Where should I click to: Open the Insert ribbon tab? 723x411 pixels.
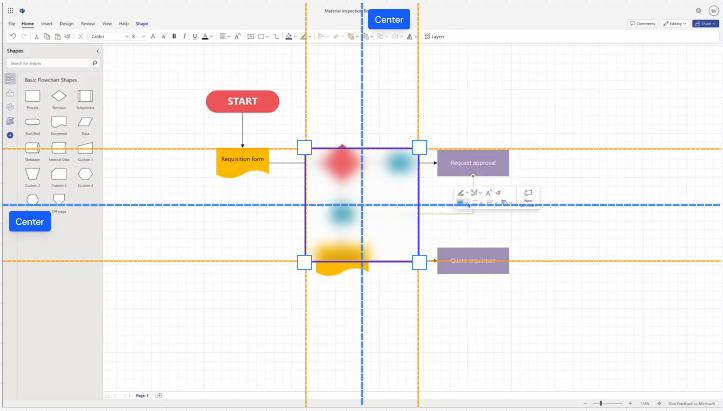click(x=47, y=22)
